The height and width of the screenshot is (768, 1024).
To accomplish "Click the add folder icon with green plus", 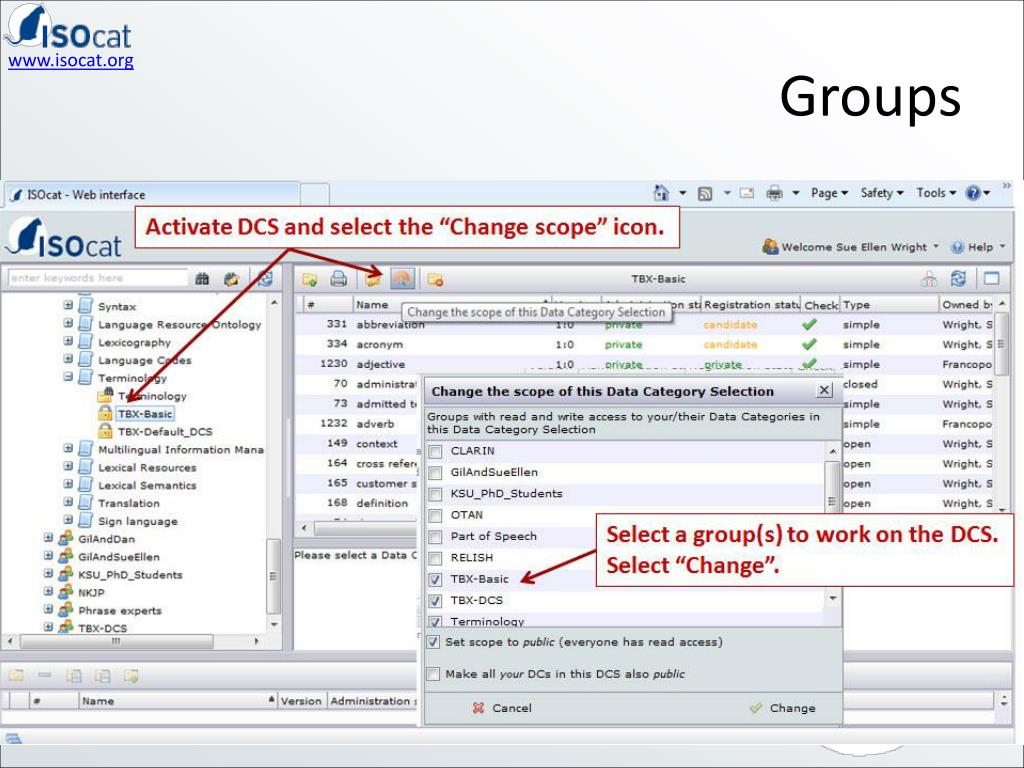I will point(310,279).
